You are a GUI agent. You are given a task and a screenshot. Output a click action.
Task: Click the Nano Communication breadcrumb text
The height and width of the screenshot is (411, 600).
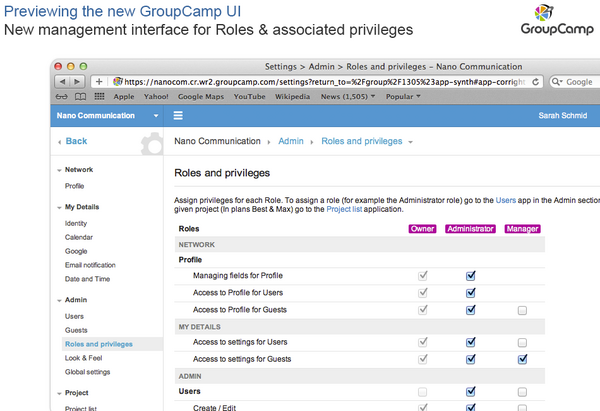pos(217,141)
